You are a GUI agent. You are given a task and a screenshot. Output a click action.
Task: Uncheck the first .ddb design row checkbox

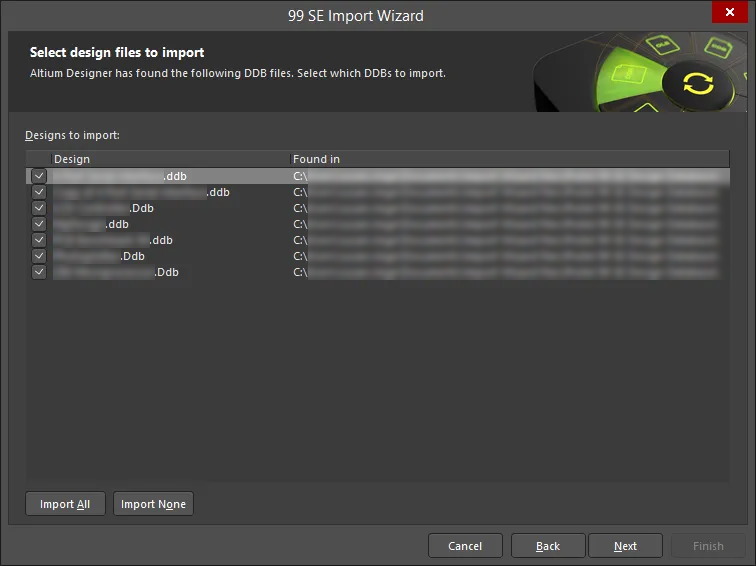click(39, 176)
